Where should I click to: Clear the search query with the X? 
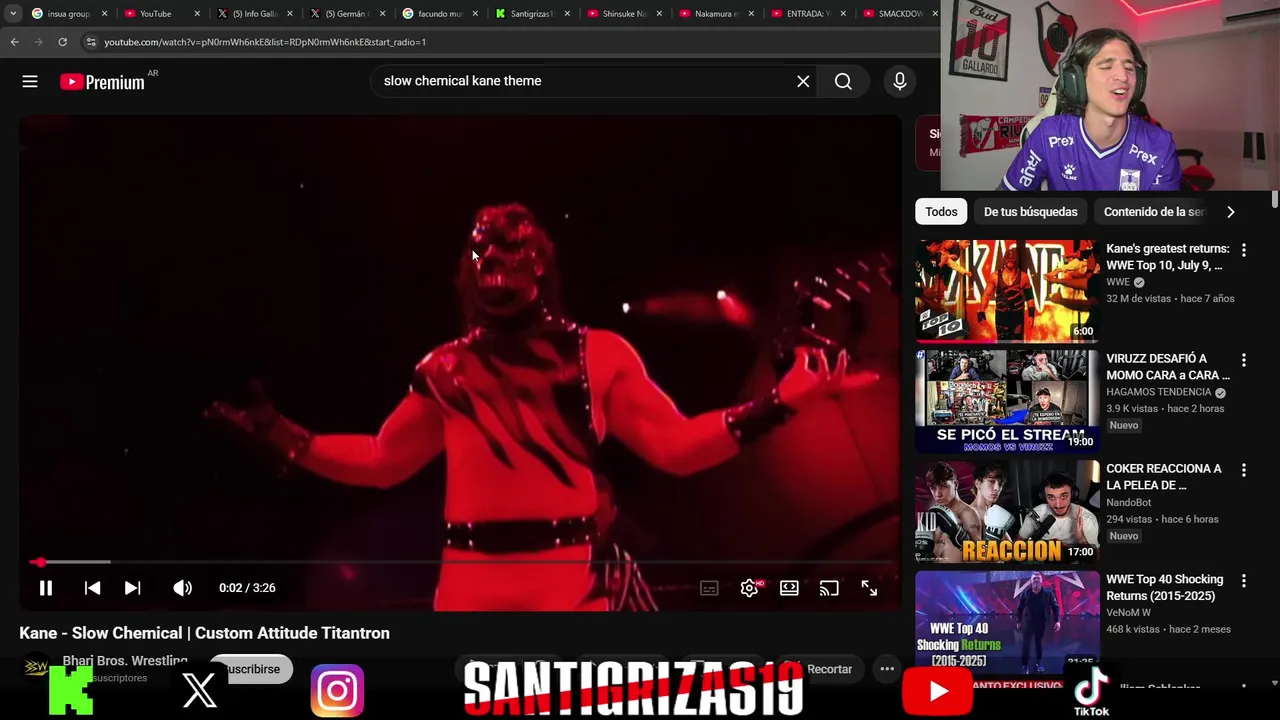803,82
